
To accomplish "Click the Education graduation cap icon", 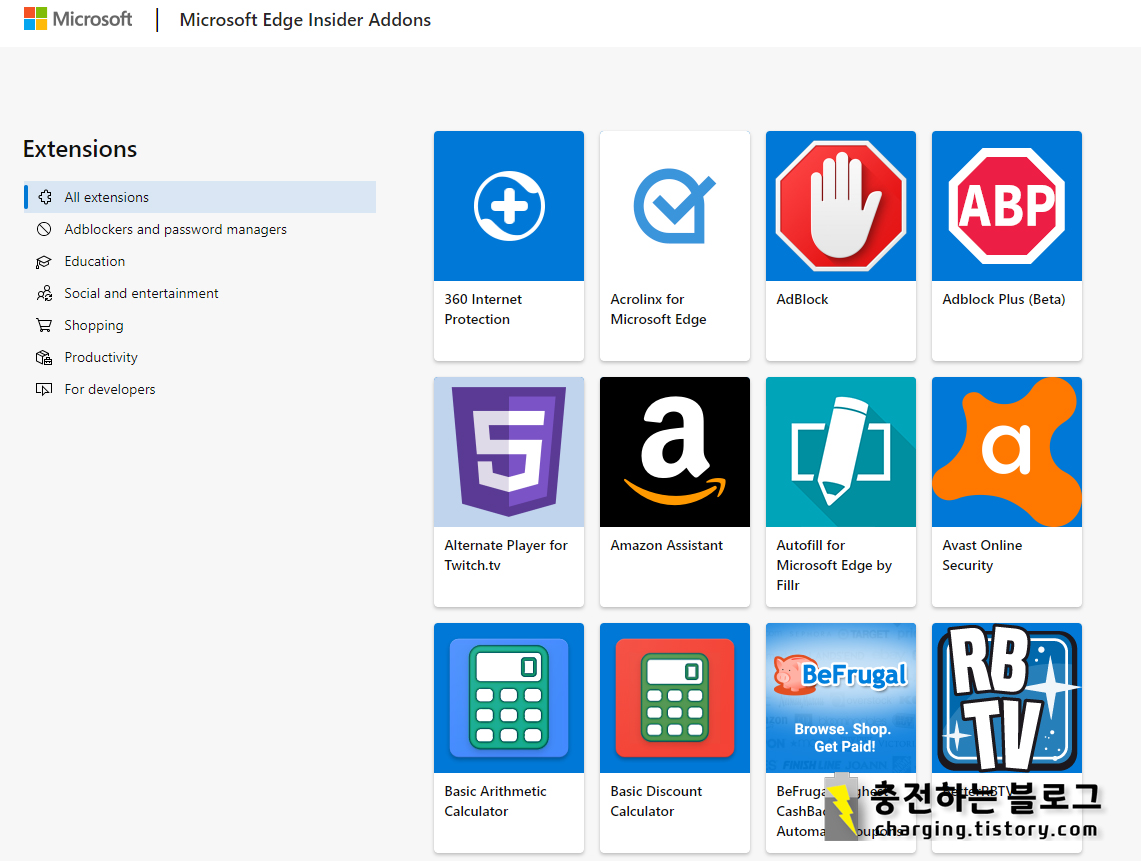I will click(44, 261).
